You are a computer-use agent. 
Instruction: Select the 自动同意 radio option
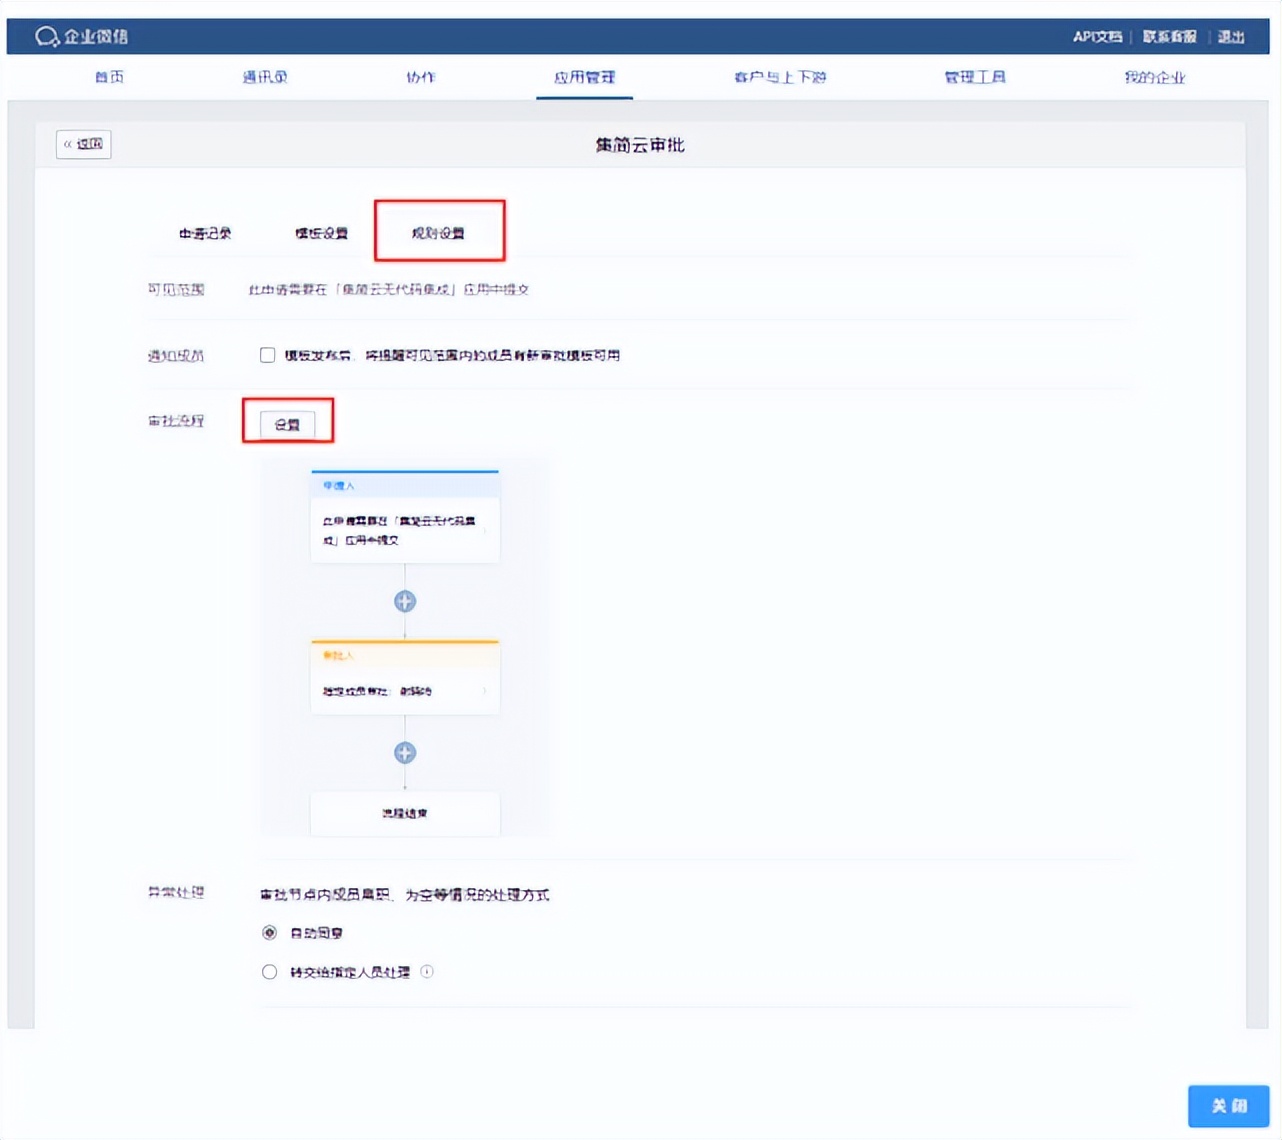pos(268,932)
